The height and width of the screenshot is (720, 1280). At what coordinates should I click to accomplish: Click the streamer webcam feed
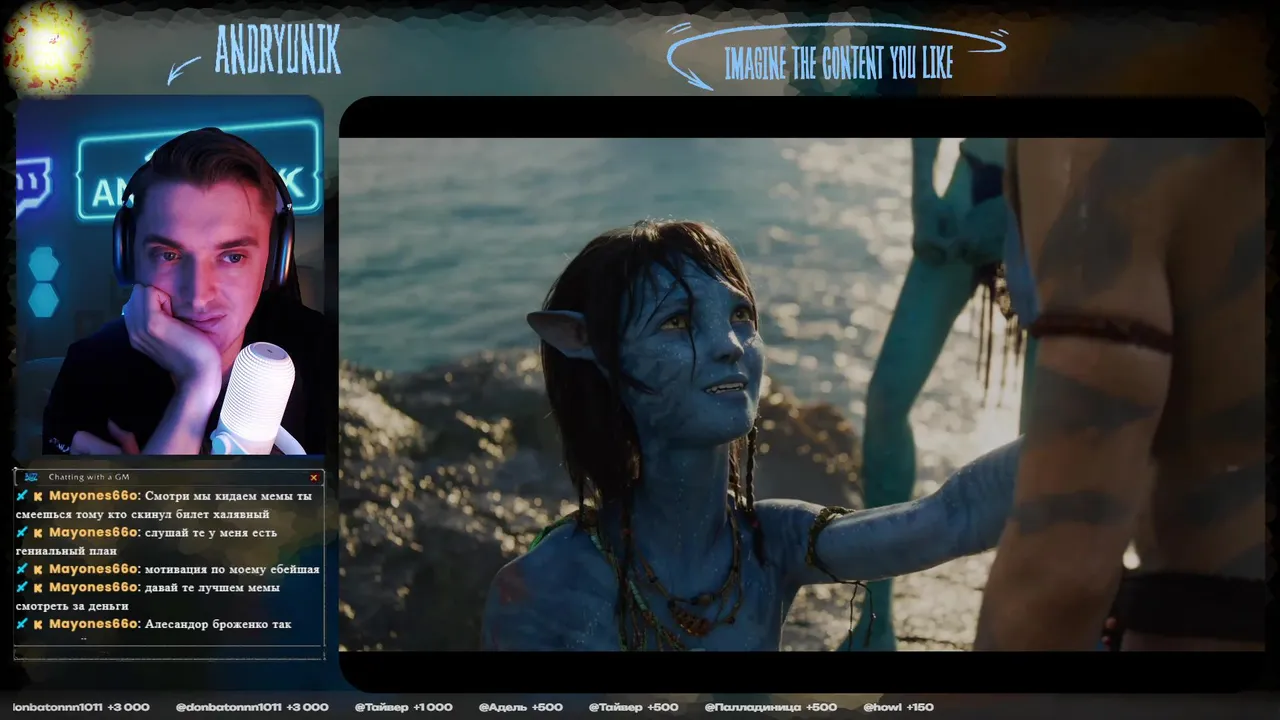pyautogui.click(x=170, y=275)
